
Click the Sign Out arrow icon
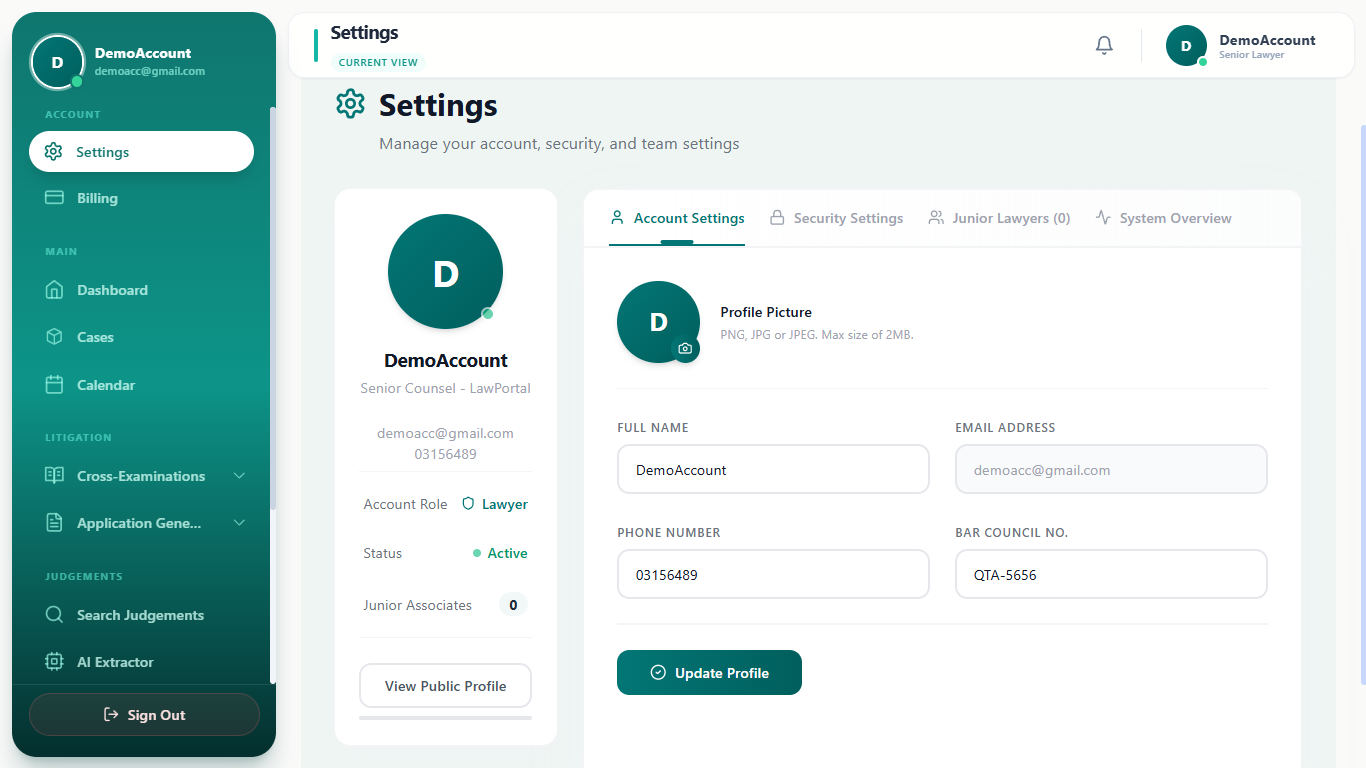point(111,715)
